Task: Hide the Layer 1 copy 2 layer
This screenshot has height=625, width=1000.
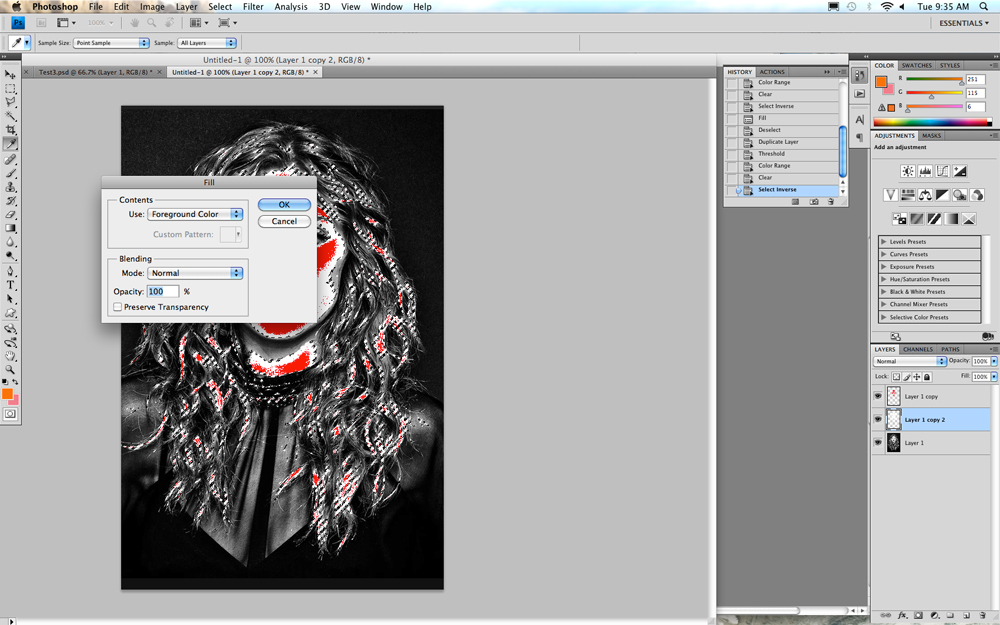Action: click(x=878, y=420)
